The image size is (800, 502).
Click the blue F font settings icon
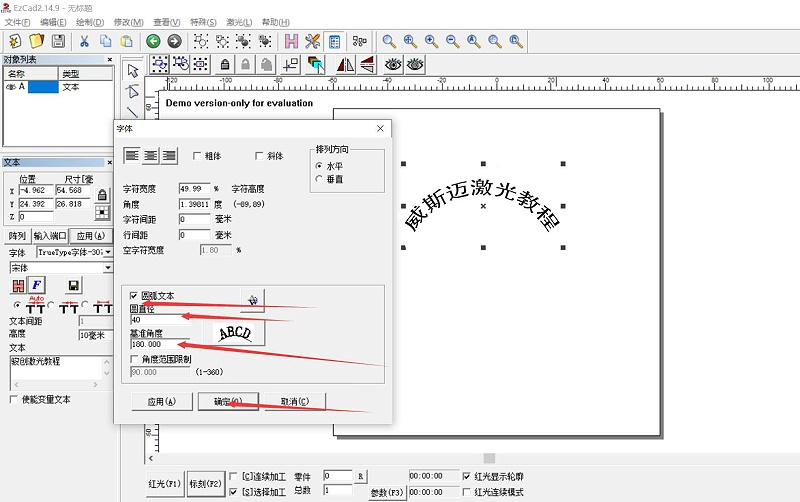(36, 285)
